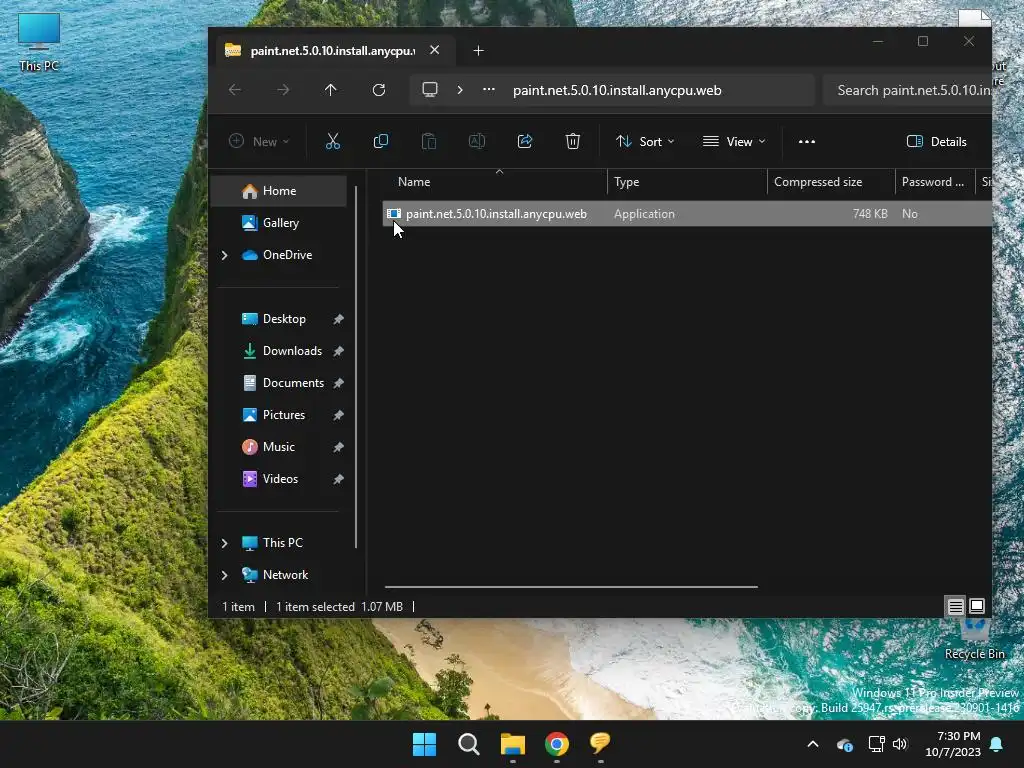Click File Explorer taskbar icon
This screenshot has height=768, width=1024.
(513, 744)
